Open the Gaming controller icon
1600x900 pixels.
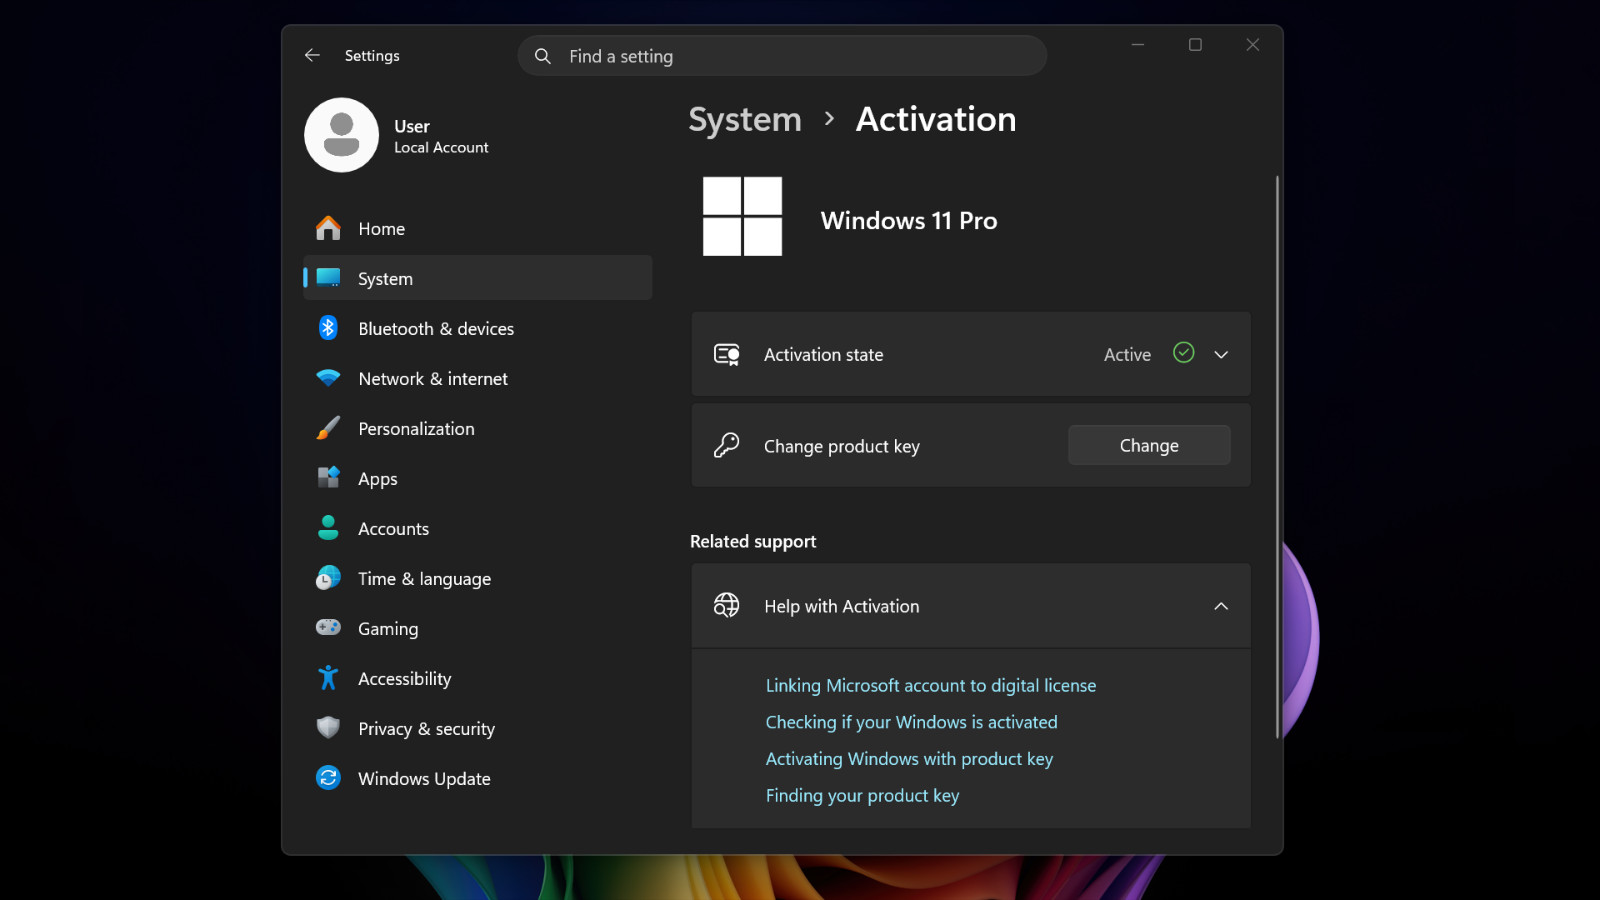(x=328, y=627)
